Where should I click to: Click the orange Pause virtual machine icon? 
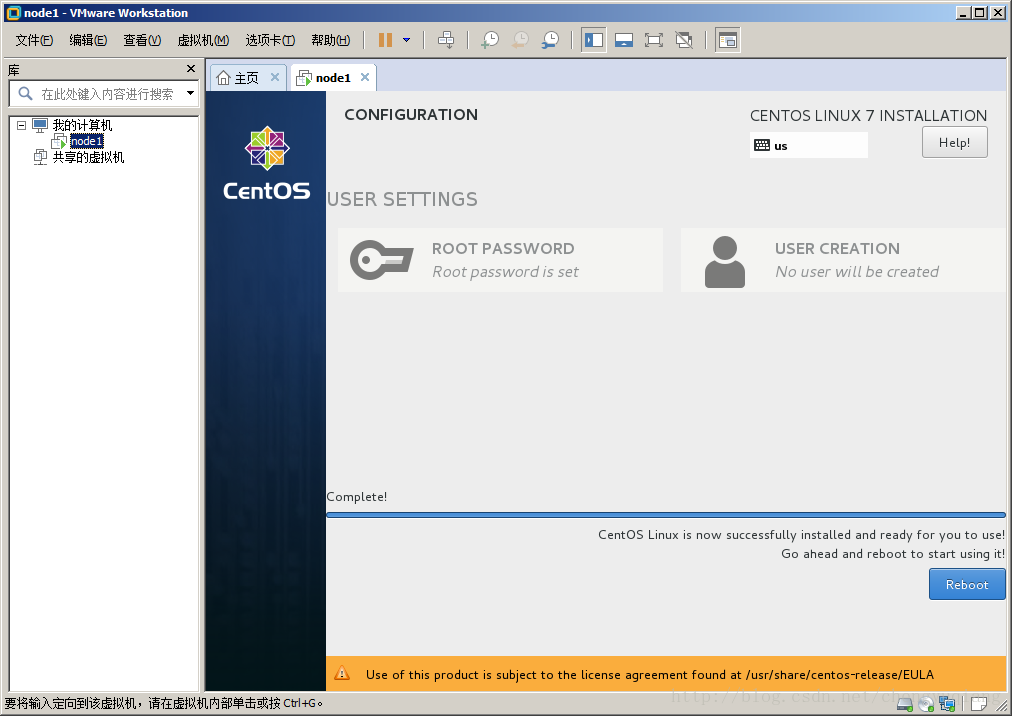pyautogui.click(x=385, y=40)
